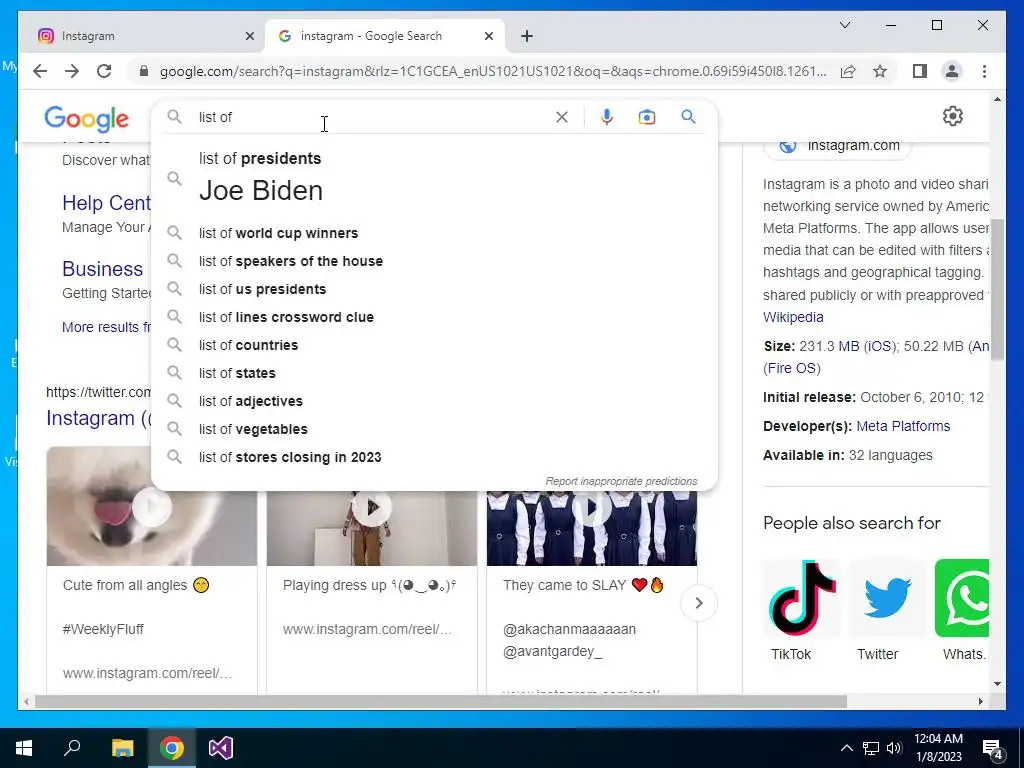
Task: Choose 'list of states' suggestion
Action: (434, 374)
